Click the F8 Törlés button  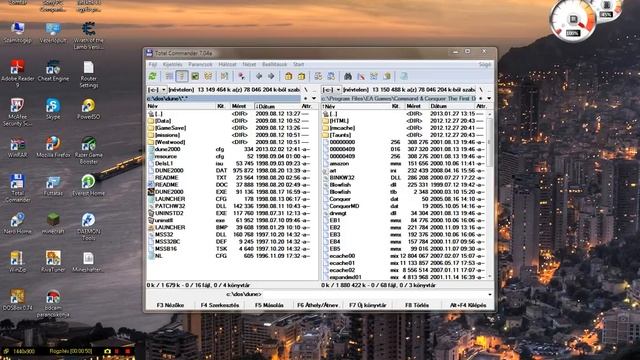coord(417,305)
